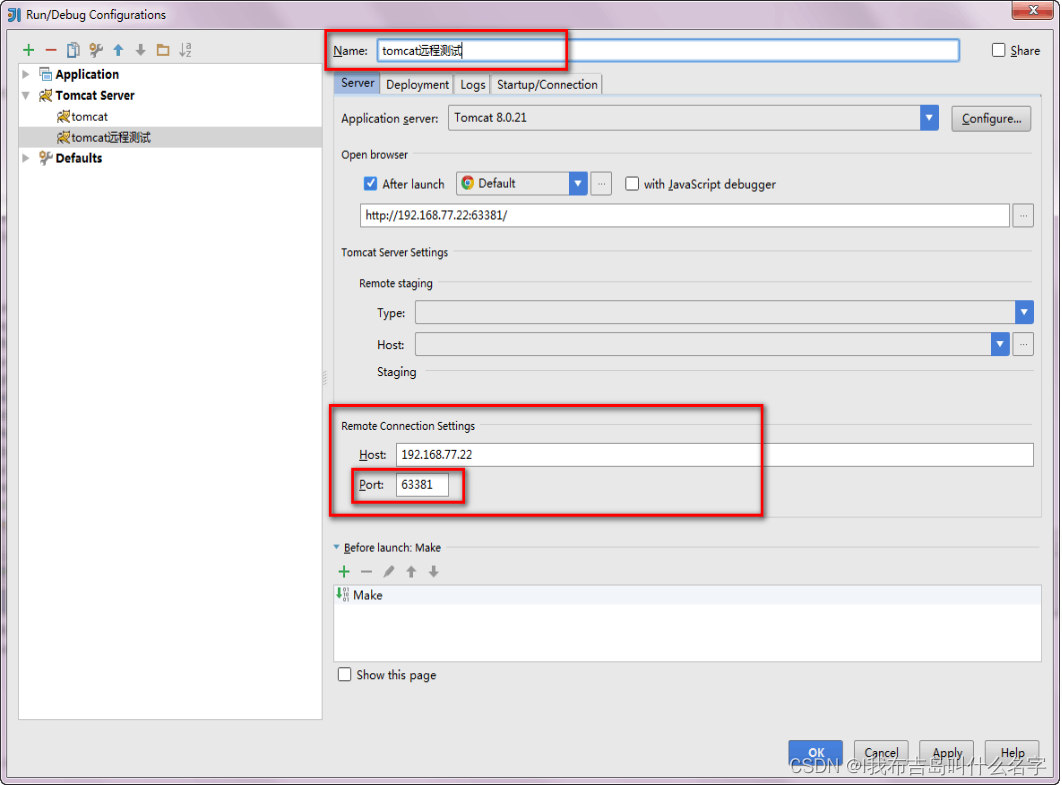1062x785 pixels.
Task: Copy the selected configuration
Action: (72, 48)
